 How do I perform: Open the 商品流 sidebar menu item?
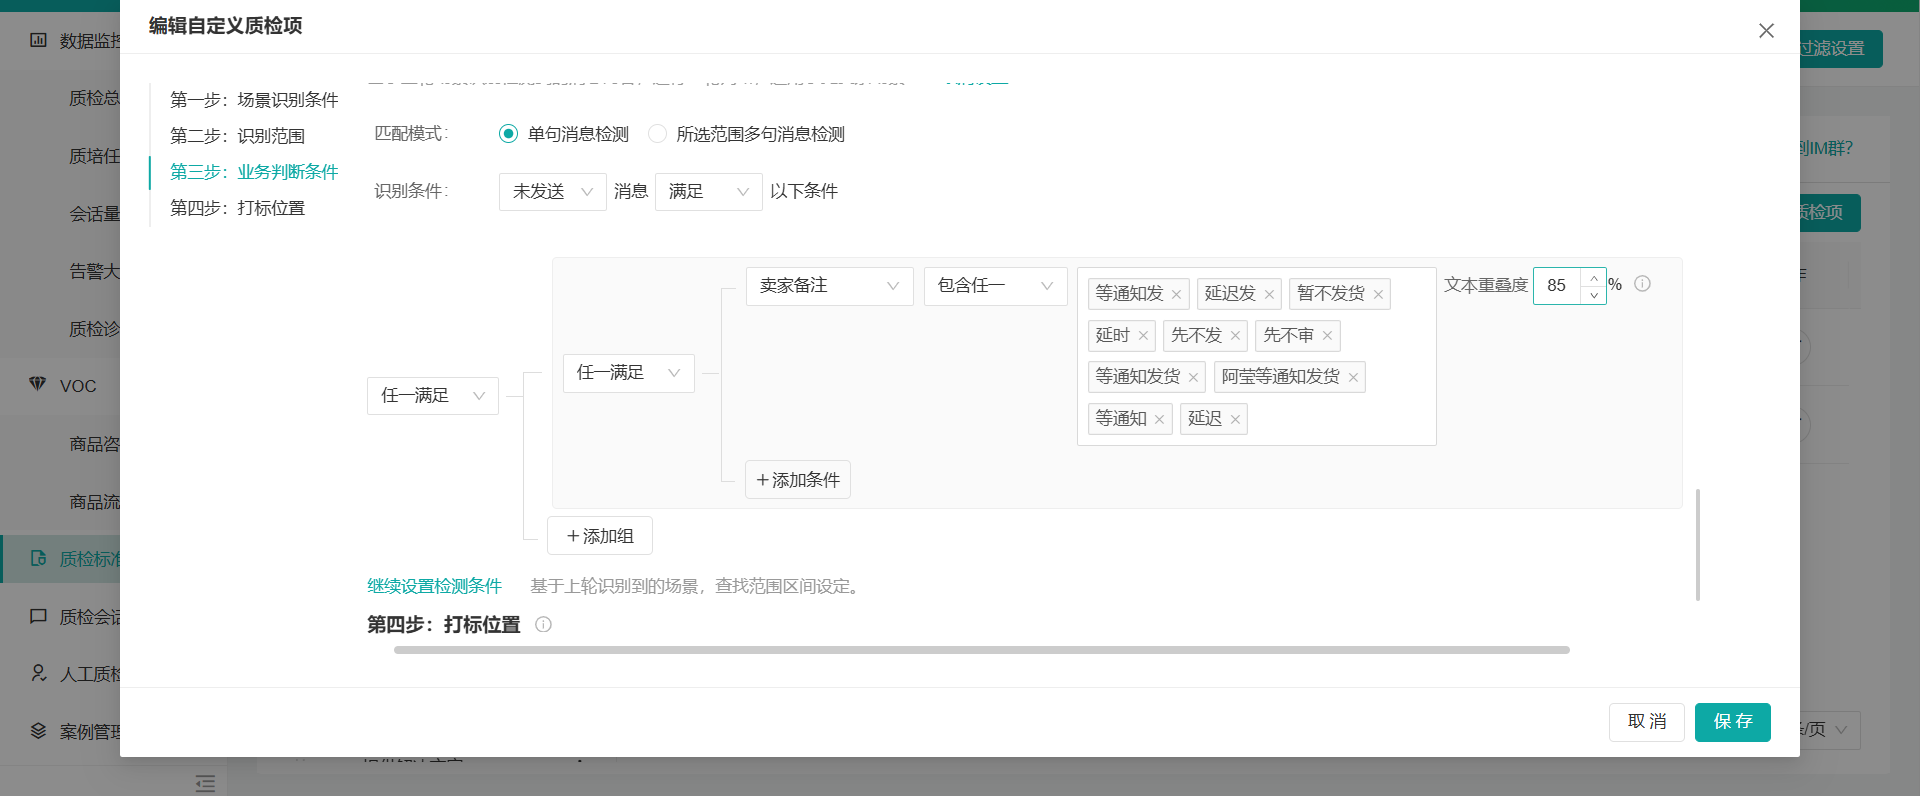[x=94, y=502]
